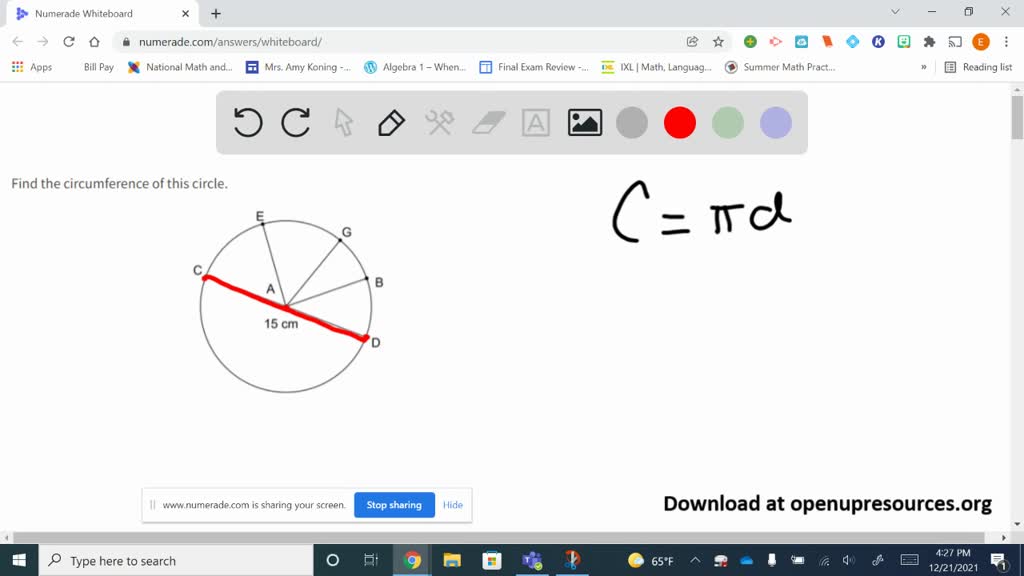Pick the Pencil drawing tool
Screen dimensions: 1024x576
(391, 122)
